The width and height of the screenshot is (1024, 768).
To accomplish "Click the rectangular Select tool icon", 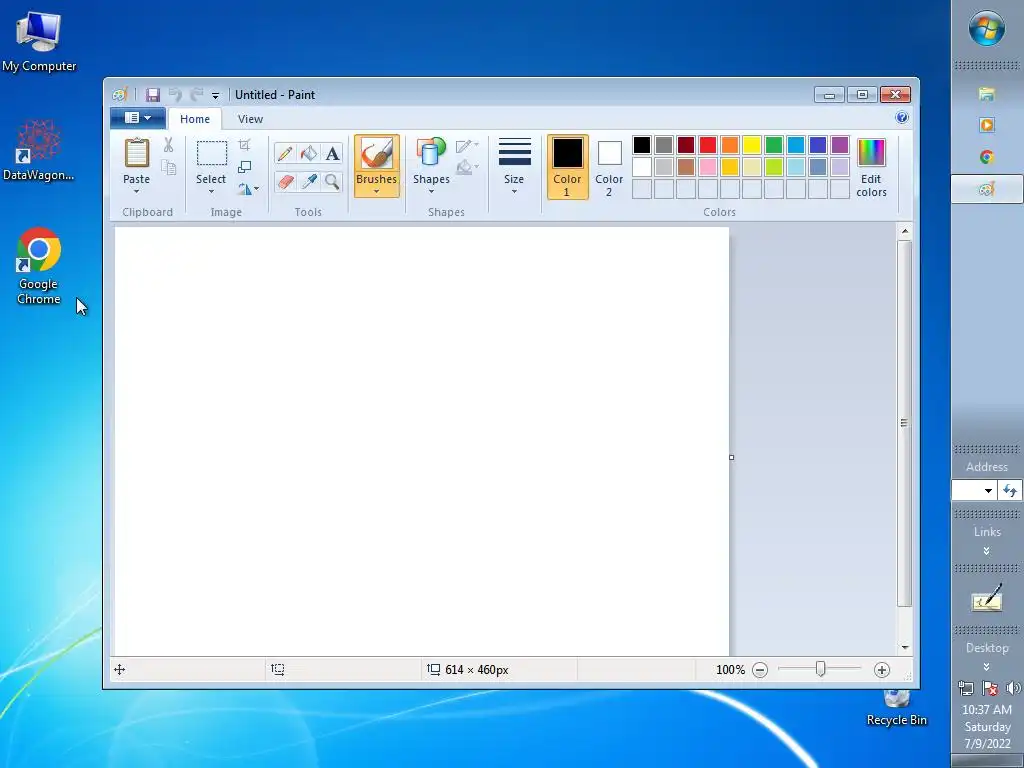I will point(212,153).
